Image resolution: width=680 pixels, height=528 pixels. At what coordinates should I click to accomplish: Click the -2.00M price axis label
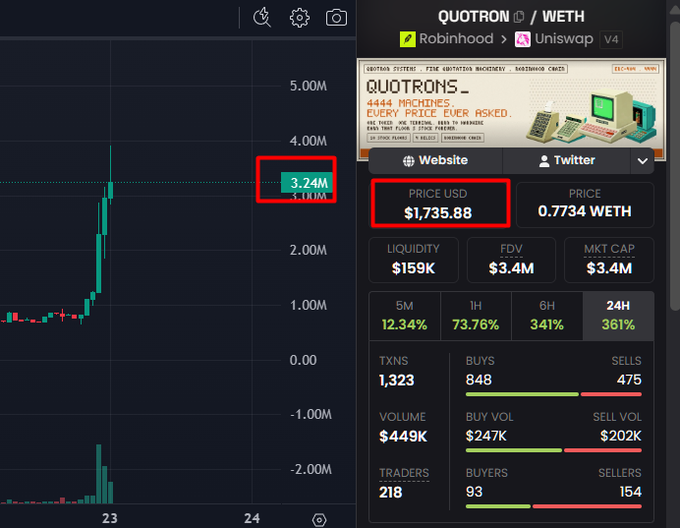(x=311, y=469)
